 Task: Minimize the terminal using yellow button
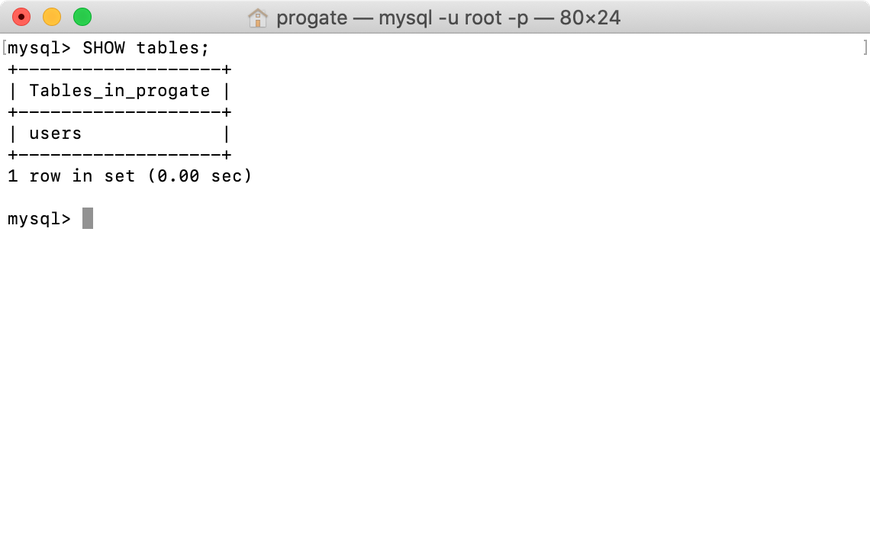click(52, 17)
